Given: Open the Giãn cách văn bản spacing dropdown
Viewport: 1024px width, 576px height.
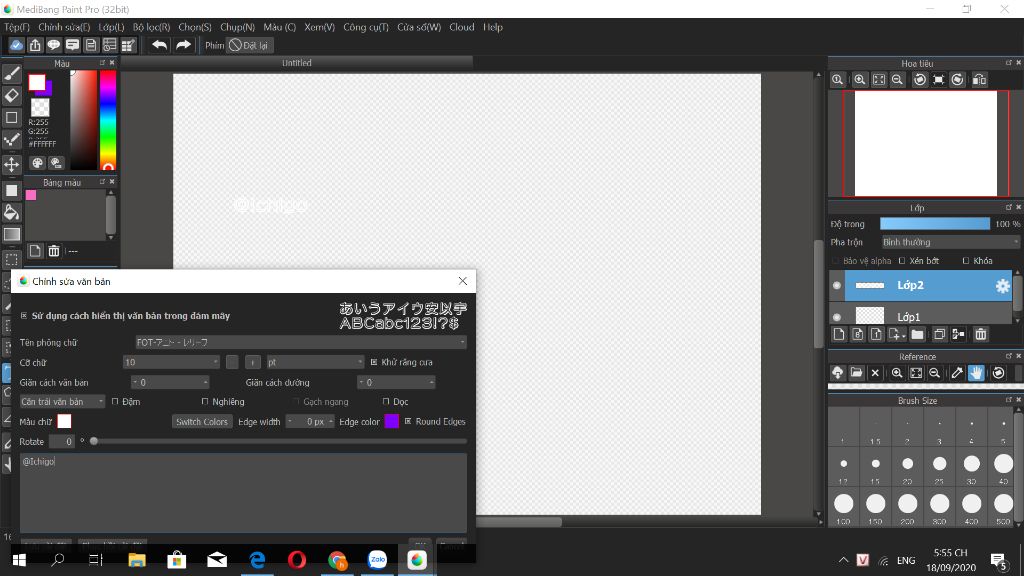Looking at the screenshot, I should click(x=170, y=382).
